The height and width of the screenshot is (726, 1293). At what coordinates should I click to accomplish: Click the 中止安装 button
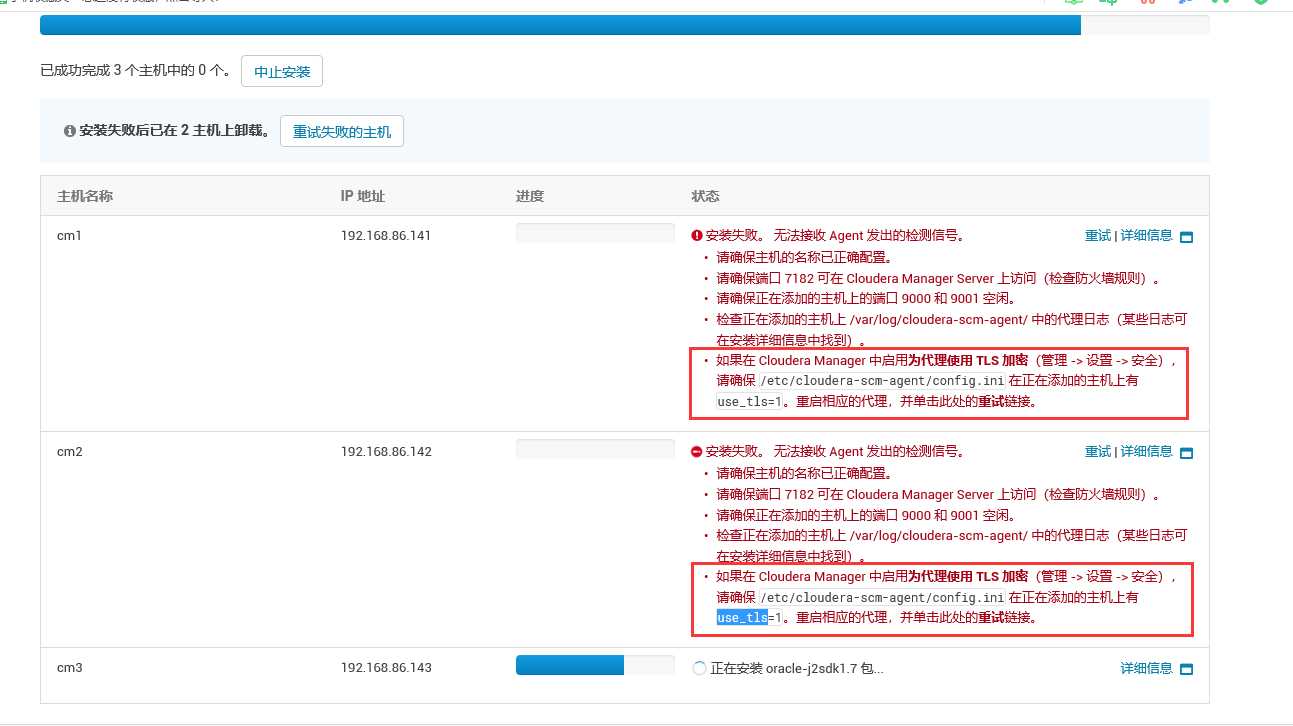[282, 72]
